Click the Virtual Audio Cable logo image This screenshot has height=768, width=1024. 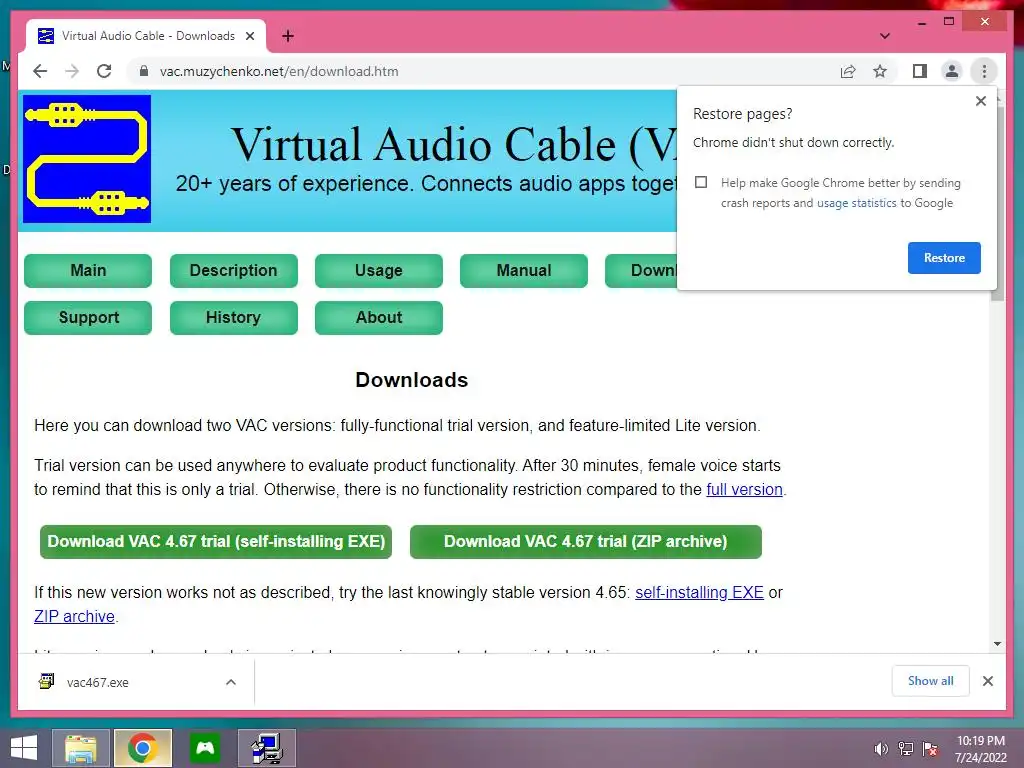pos(87,159)
